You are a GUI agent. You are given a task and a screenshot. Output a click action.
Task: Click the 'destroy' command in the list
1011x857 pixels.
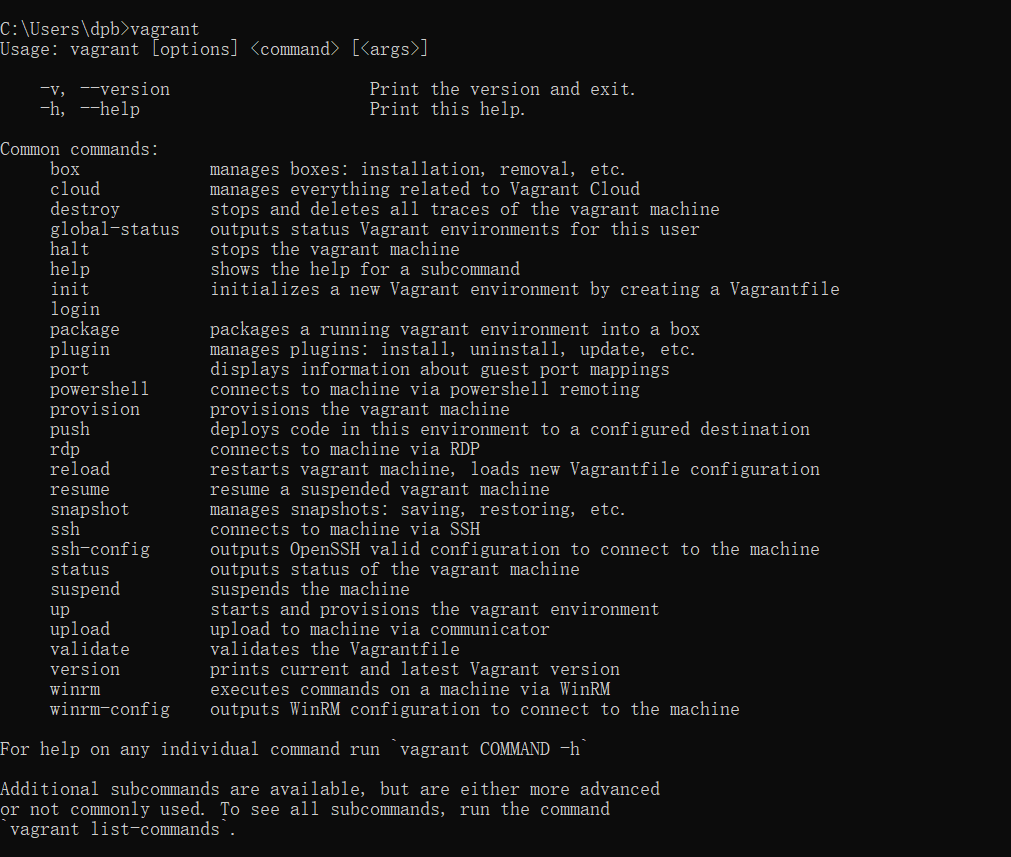(84, 210)
